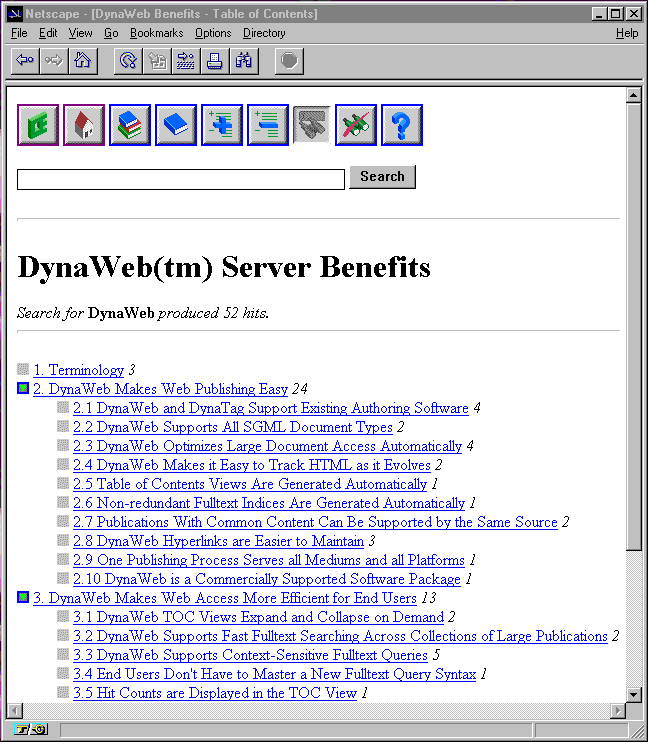The width and height of the screenshot is (648, 742).
Task: Open '3.4 End Users Don't Have to Master' link
Action: [275, 674]
